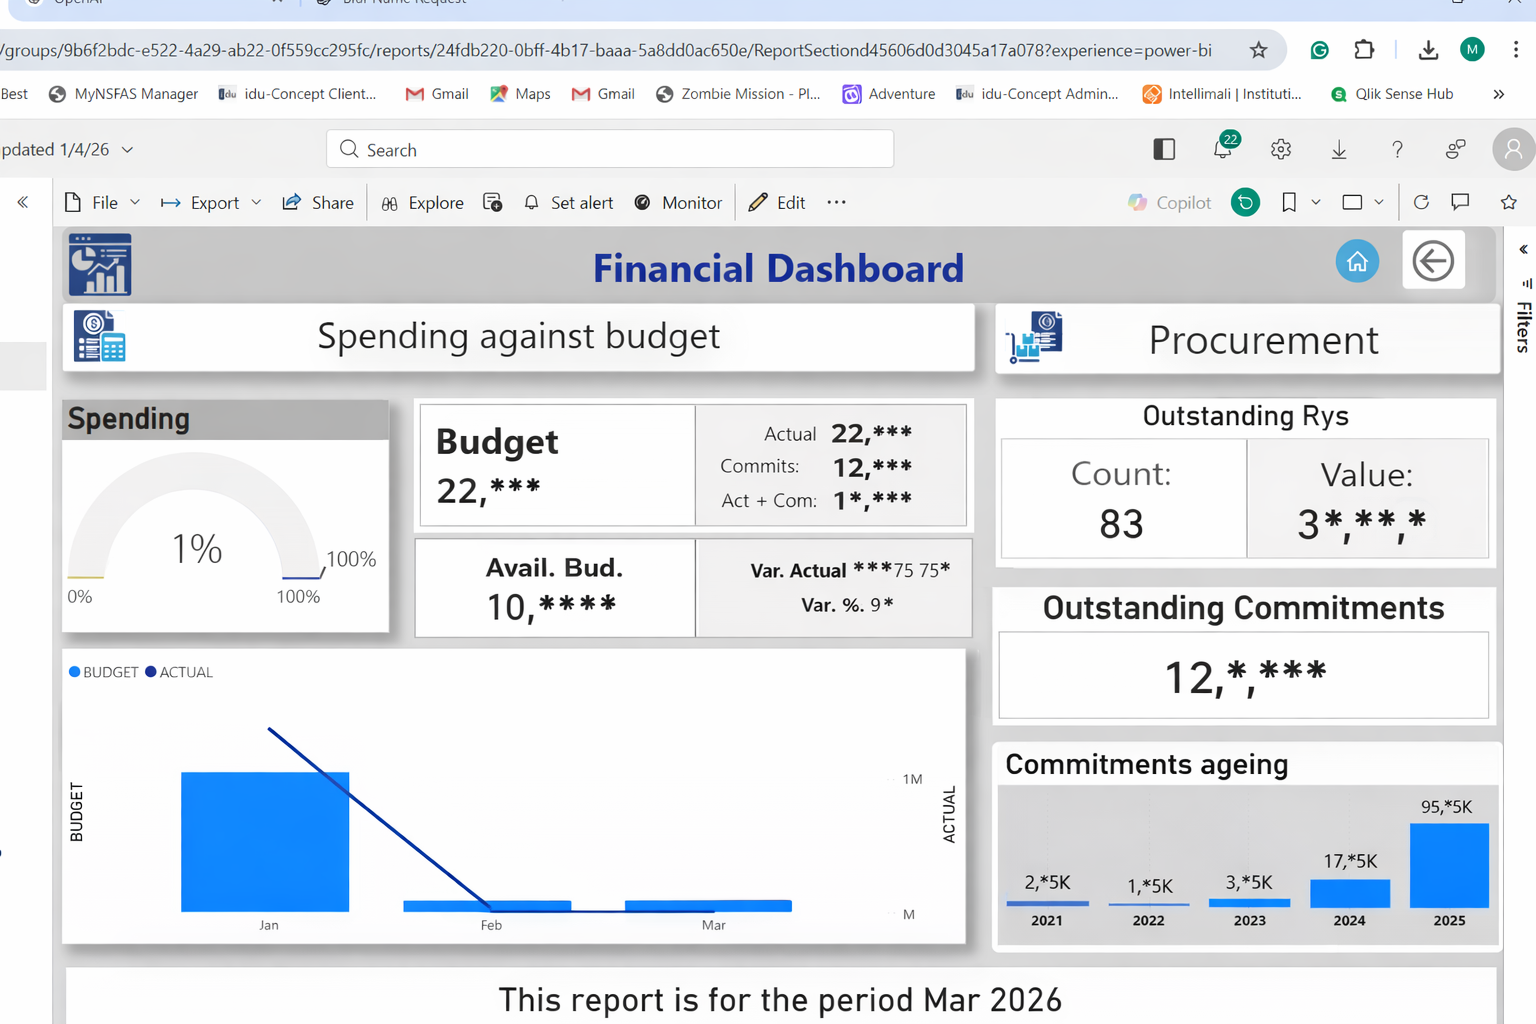Screen dimensions: 1536x1024
Task: Click inside the Search field
Action: (610, 148)
